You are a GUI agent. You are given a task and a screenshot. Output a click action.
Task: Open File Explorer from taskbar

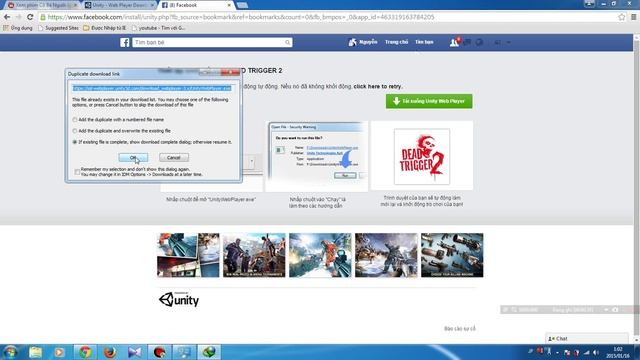pyautogui.click(x=36, y=352)
